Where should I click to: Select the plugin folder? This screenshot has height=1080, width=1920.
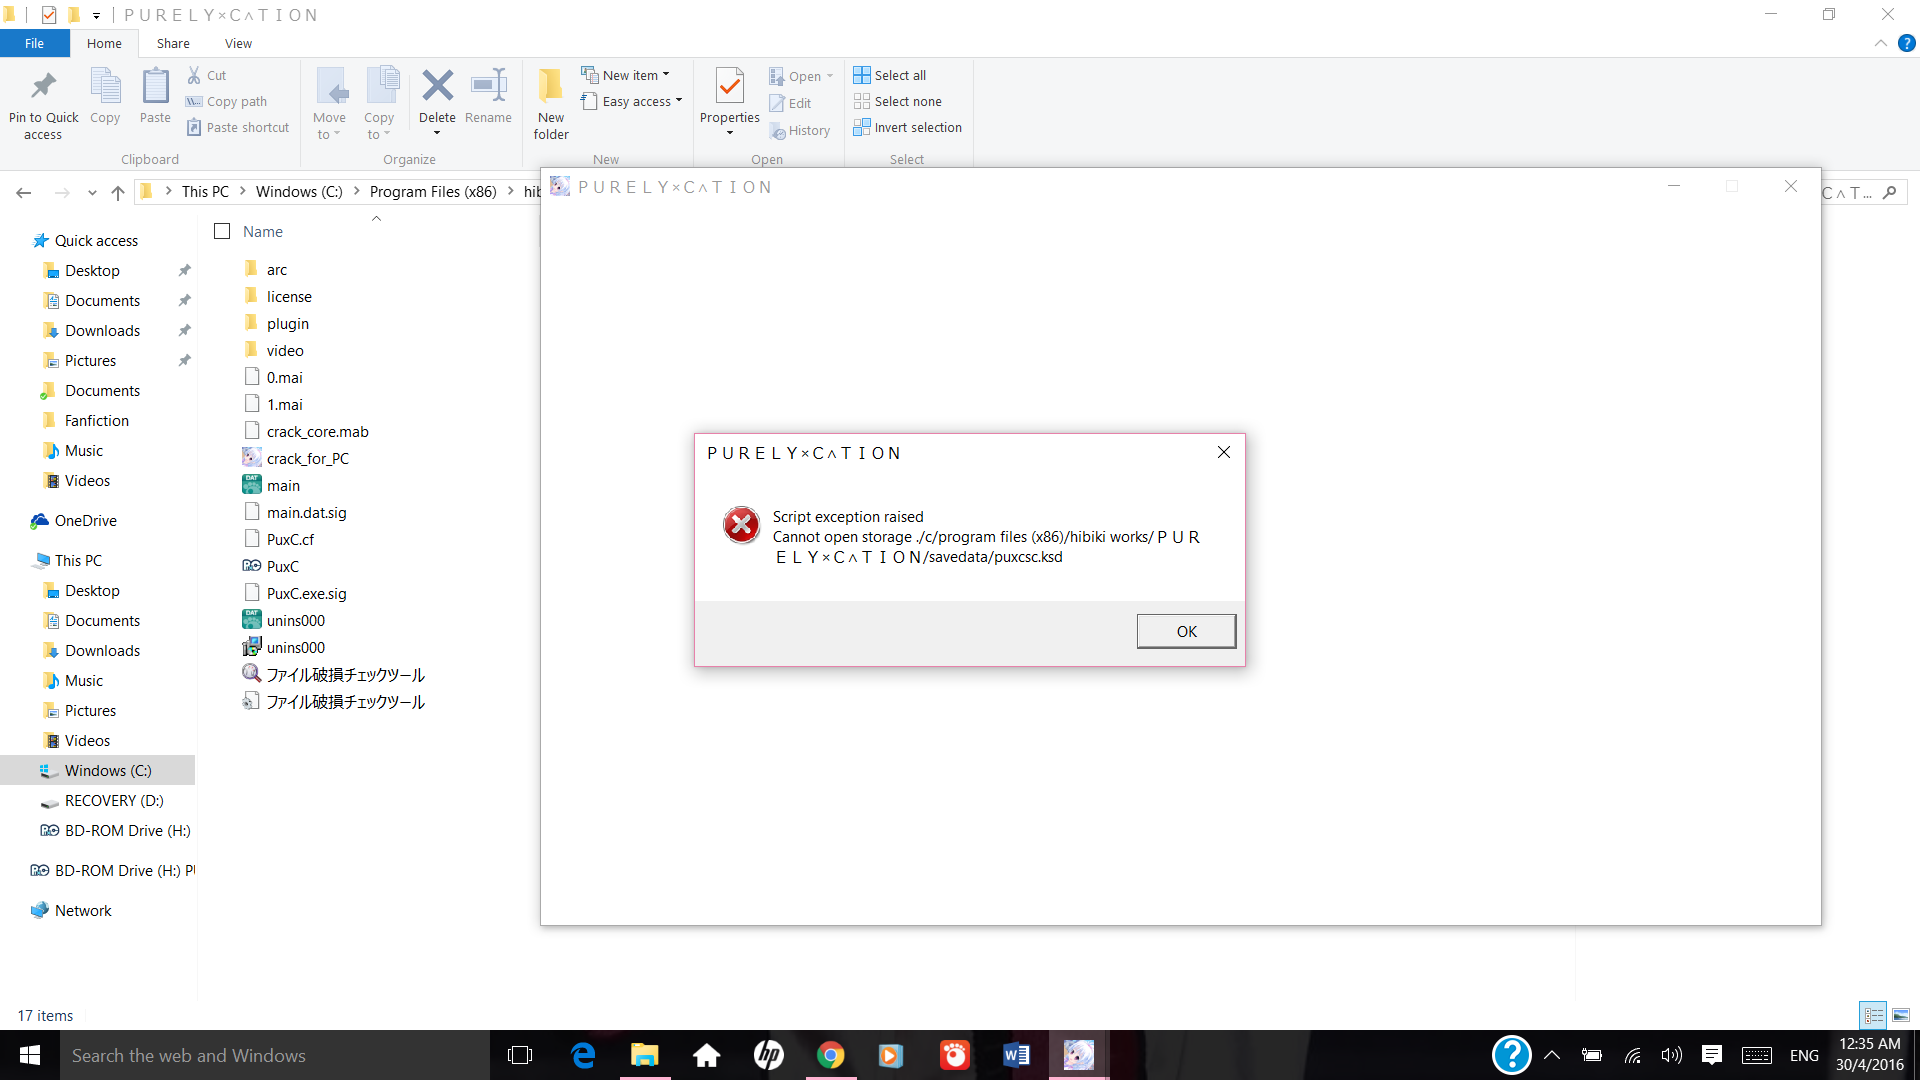[x=288, y=323]
